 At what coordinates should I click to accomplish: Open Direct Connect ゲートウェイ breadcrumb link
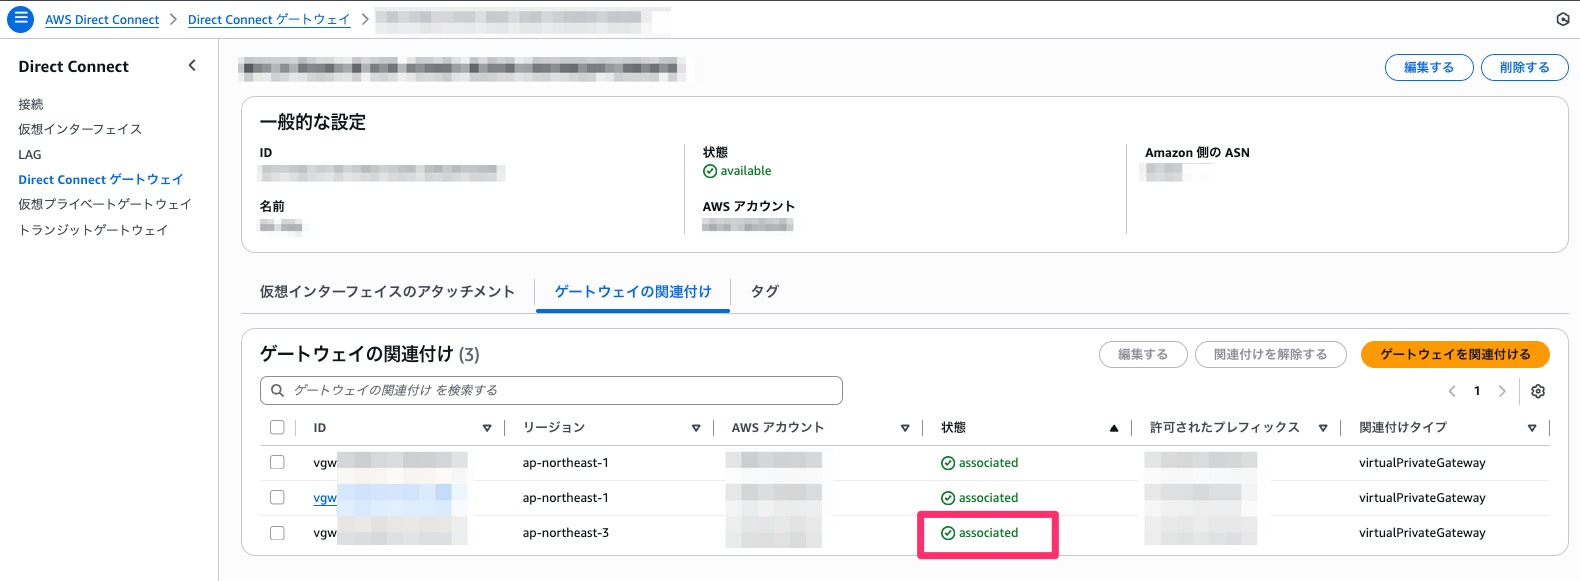point(269,20)
